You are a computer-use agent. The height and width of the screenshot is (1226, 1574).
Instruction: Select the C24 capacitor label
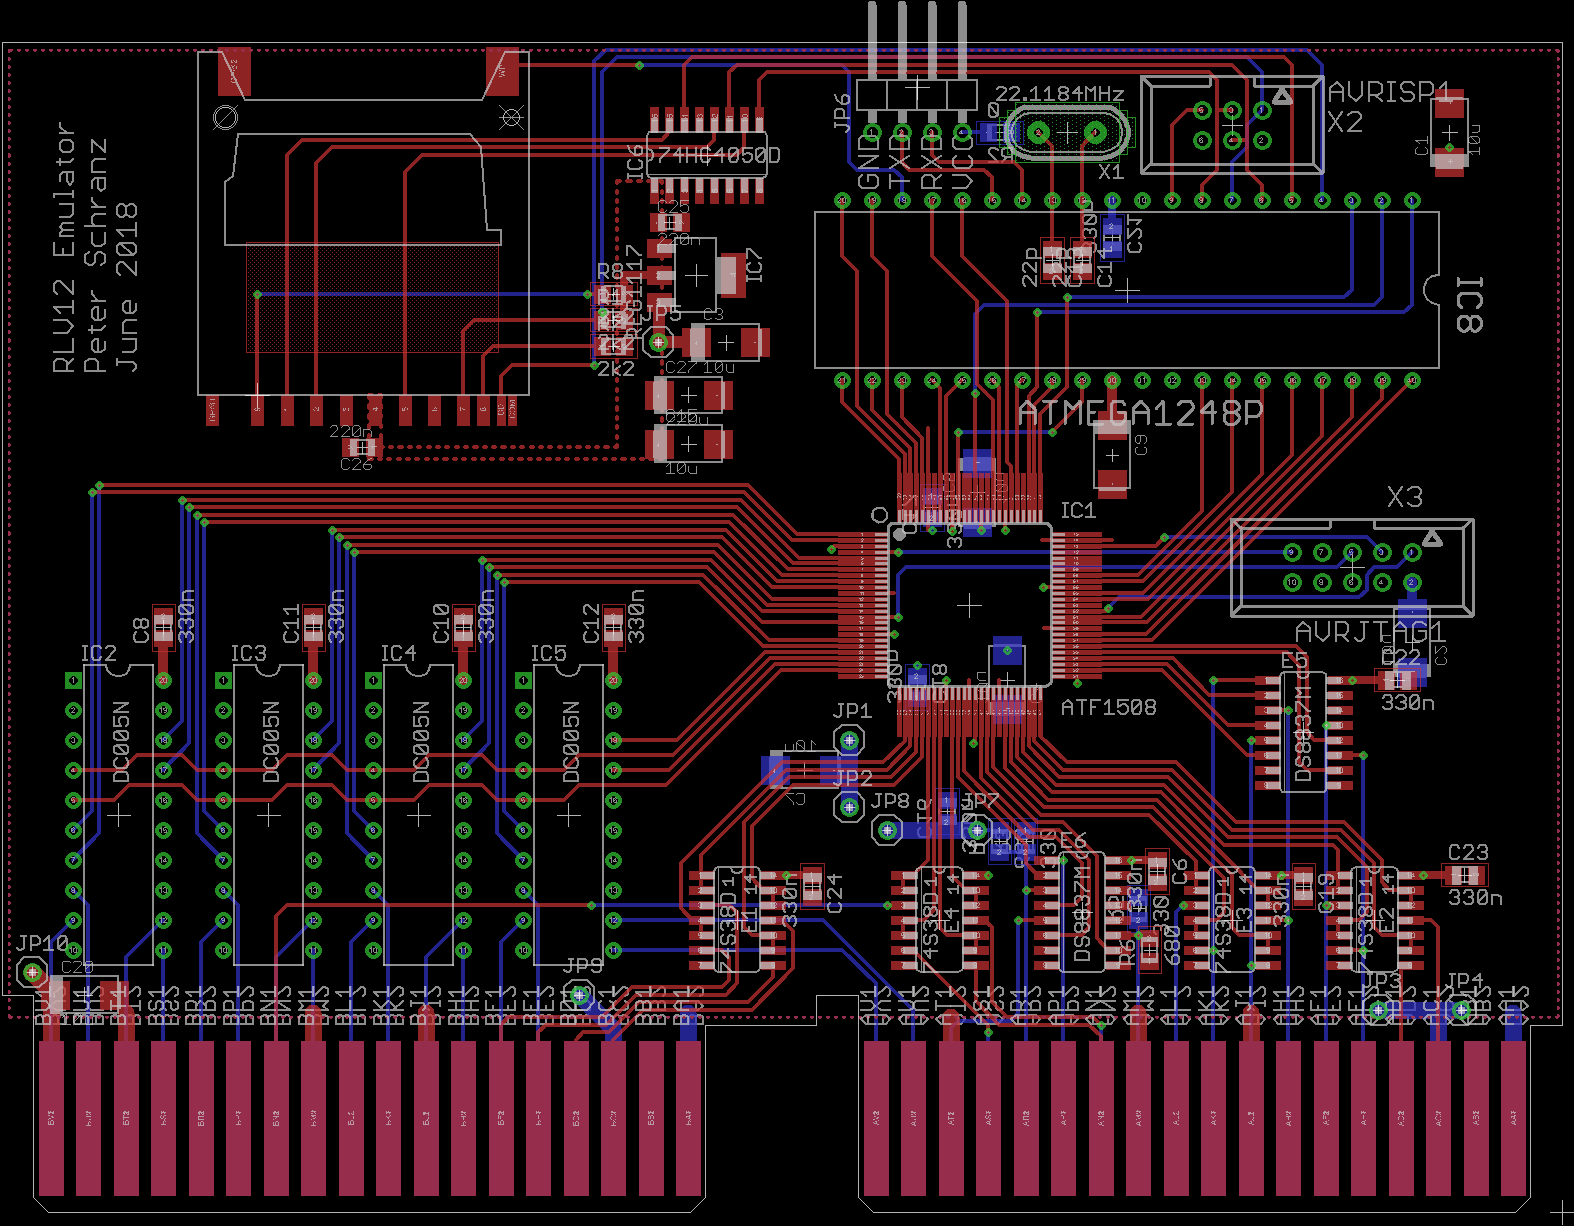pyautogui.click(x=834, y=893)
